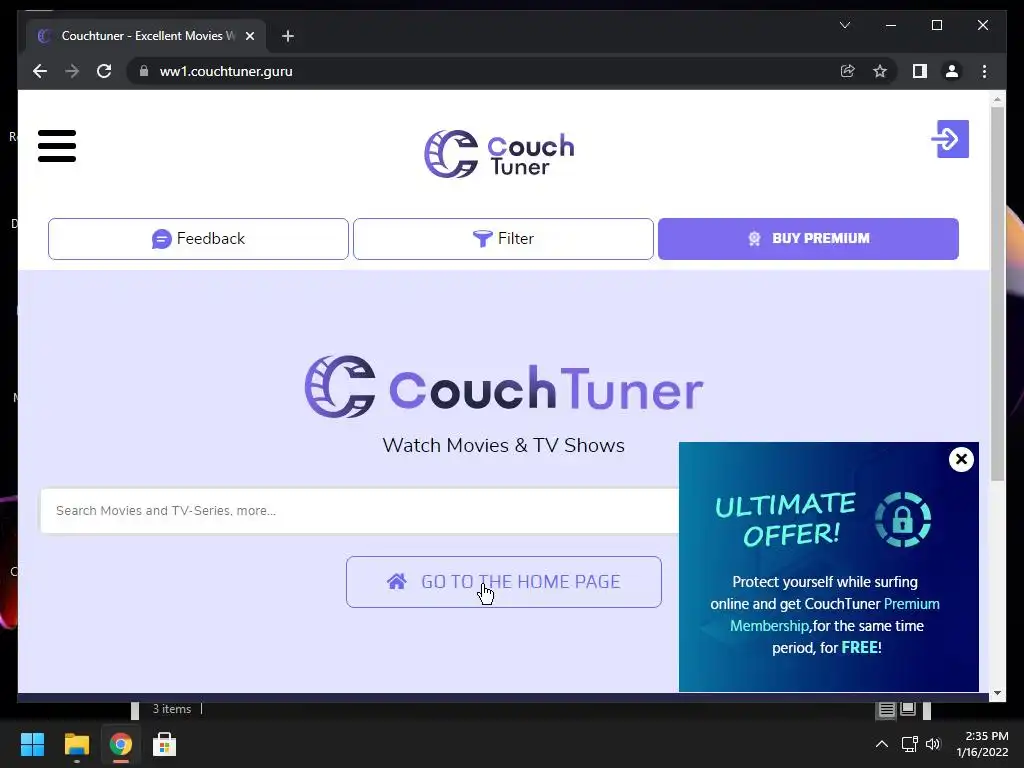Open a new browser tab

pyautogui.click(x=288, y=36)
